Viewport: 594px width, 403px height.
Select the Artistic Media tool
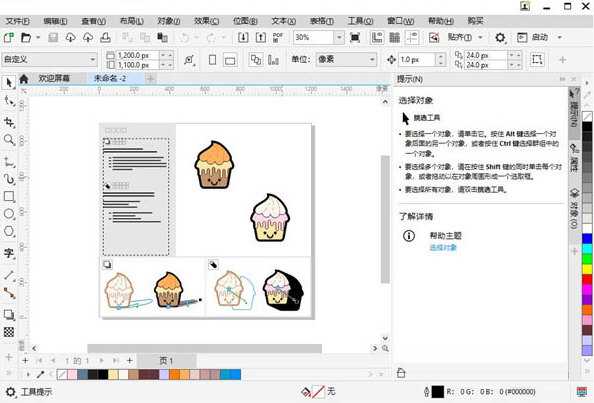coord(9,179)
